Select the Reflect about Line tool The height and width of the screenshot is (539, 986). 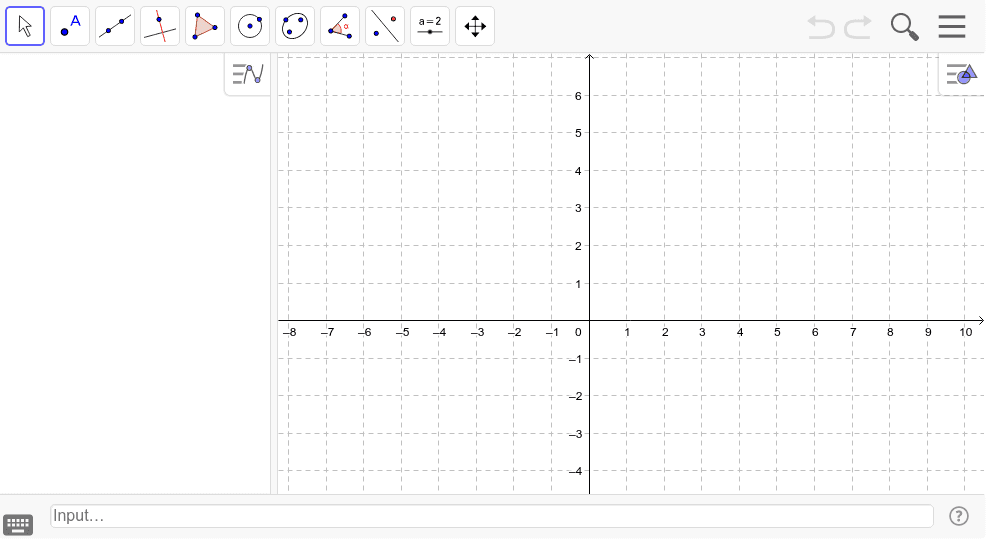pos(385,26)
